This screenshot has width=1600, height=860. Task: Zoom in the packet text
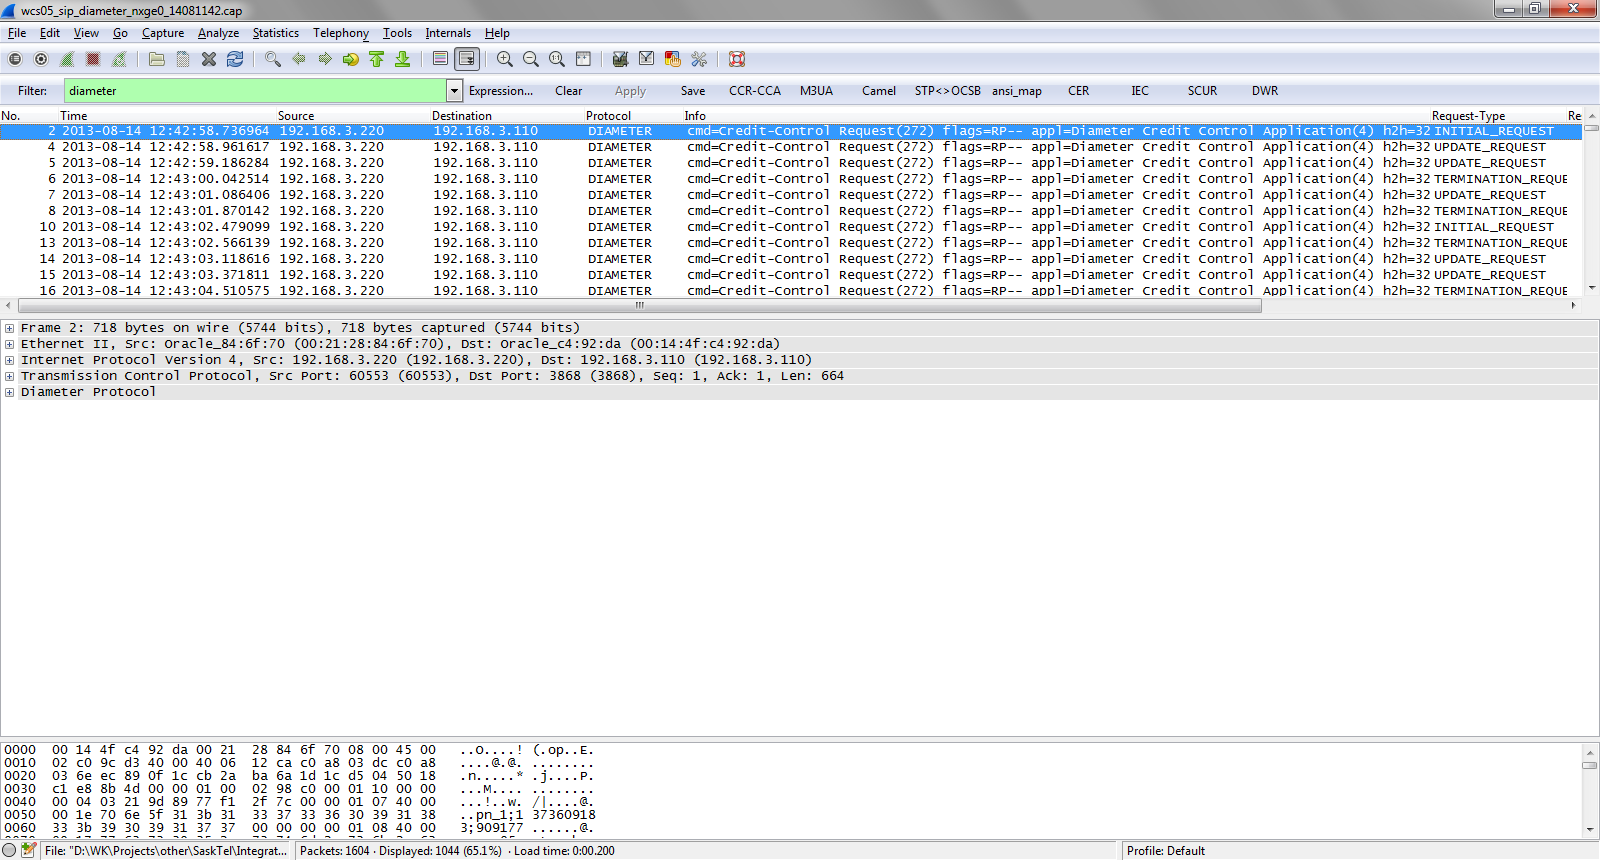[505, 59]
